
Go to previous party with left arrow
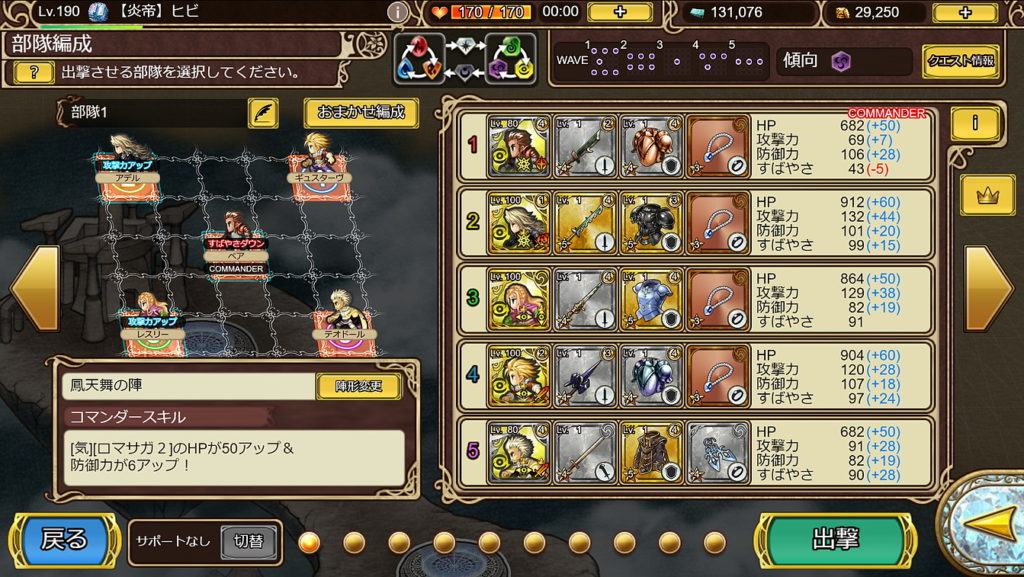35,288
